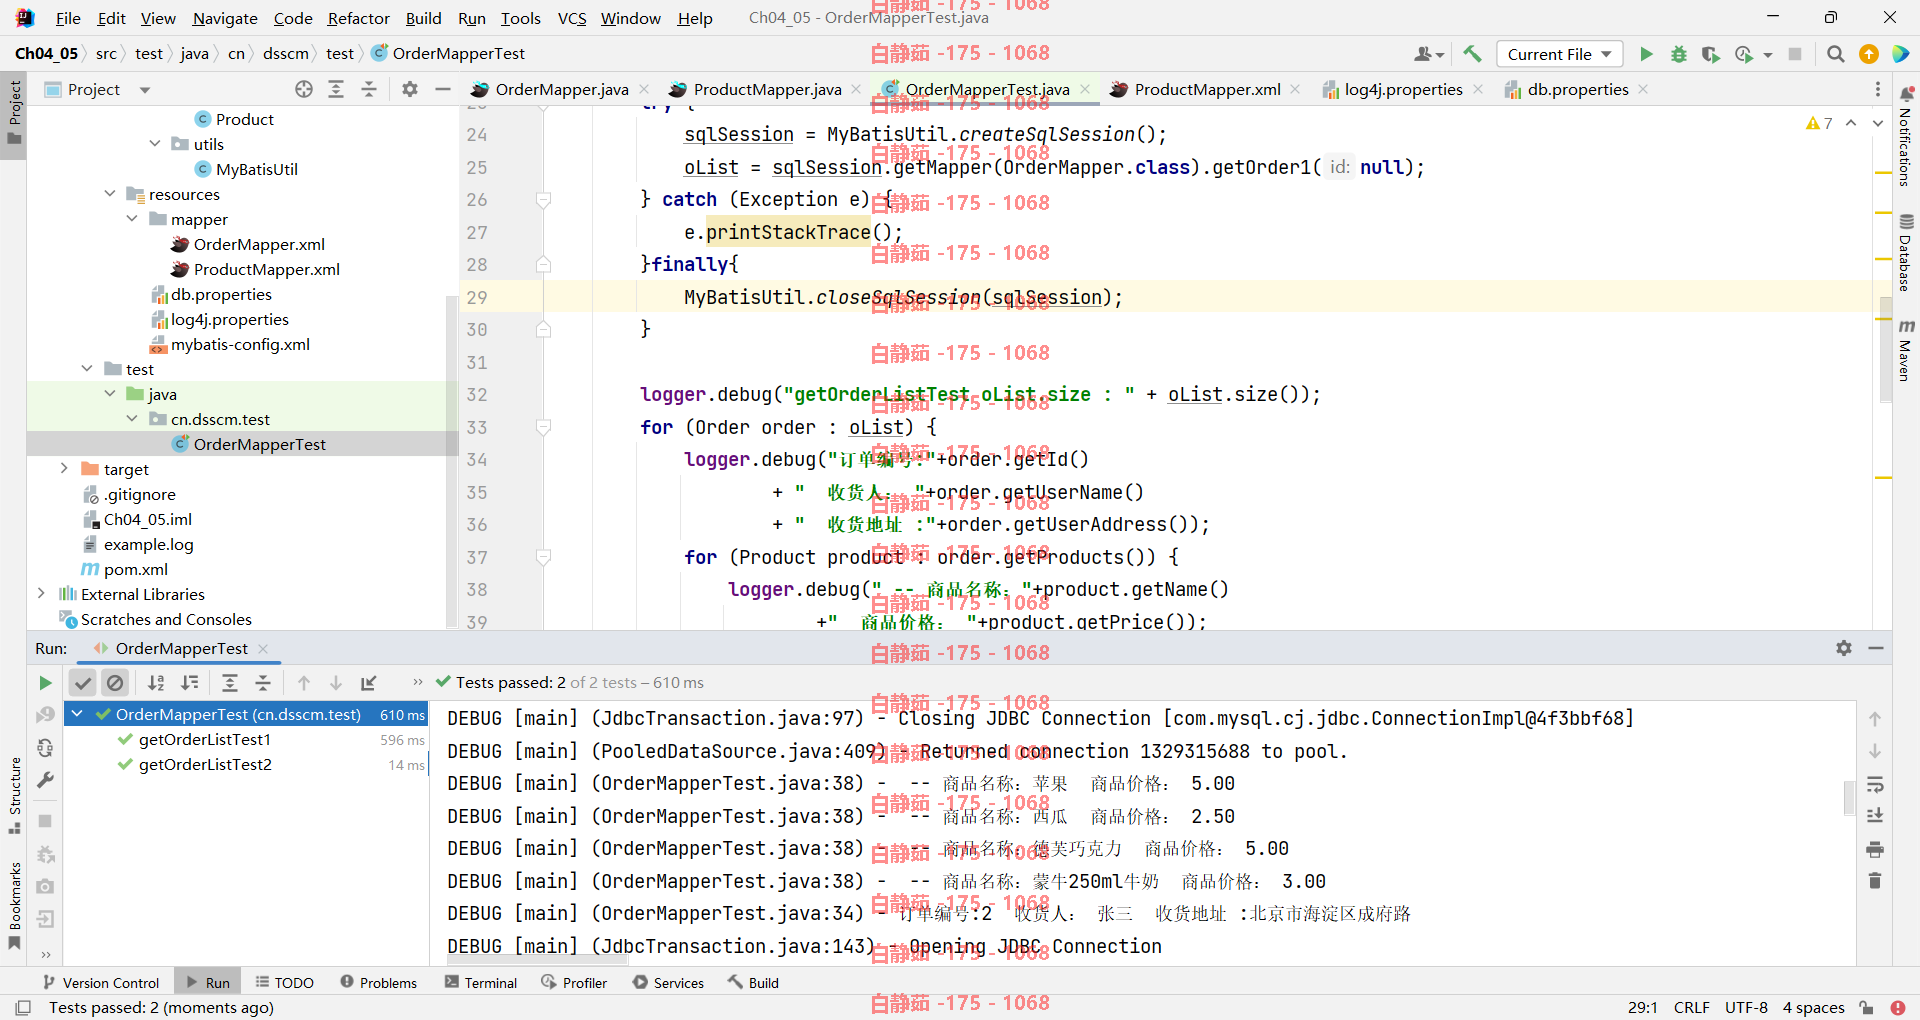Collapse all nodes in Project panel
1920x1020 pixels.
point(369,89)
